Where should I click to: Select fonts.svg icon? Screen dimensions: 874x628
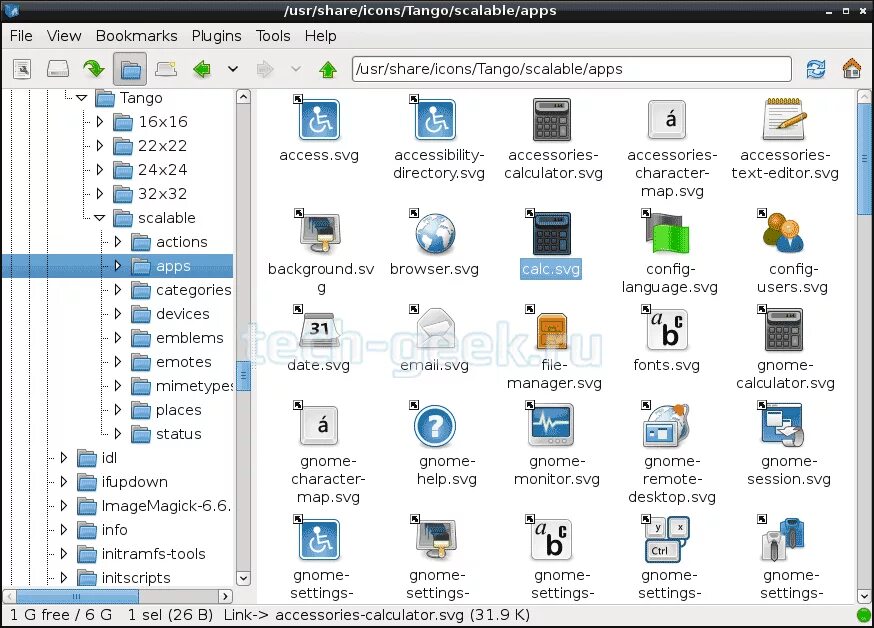point(668,329)
